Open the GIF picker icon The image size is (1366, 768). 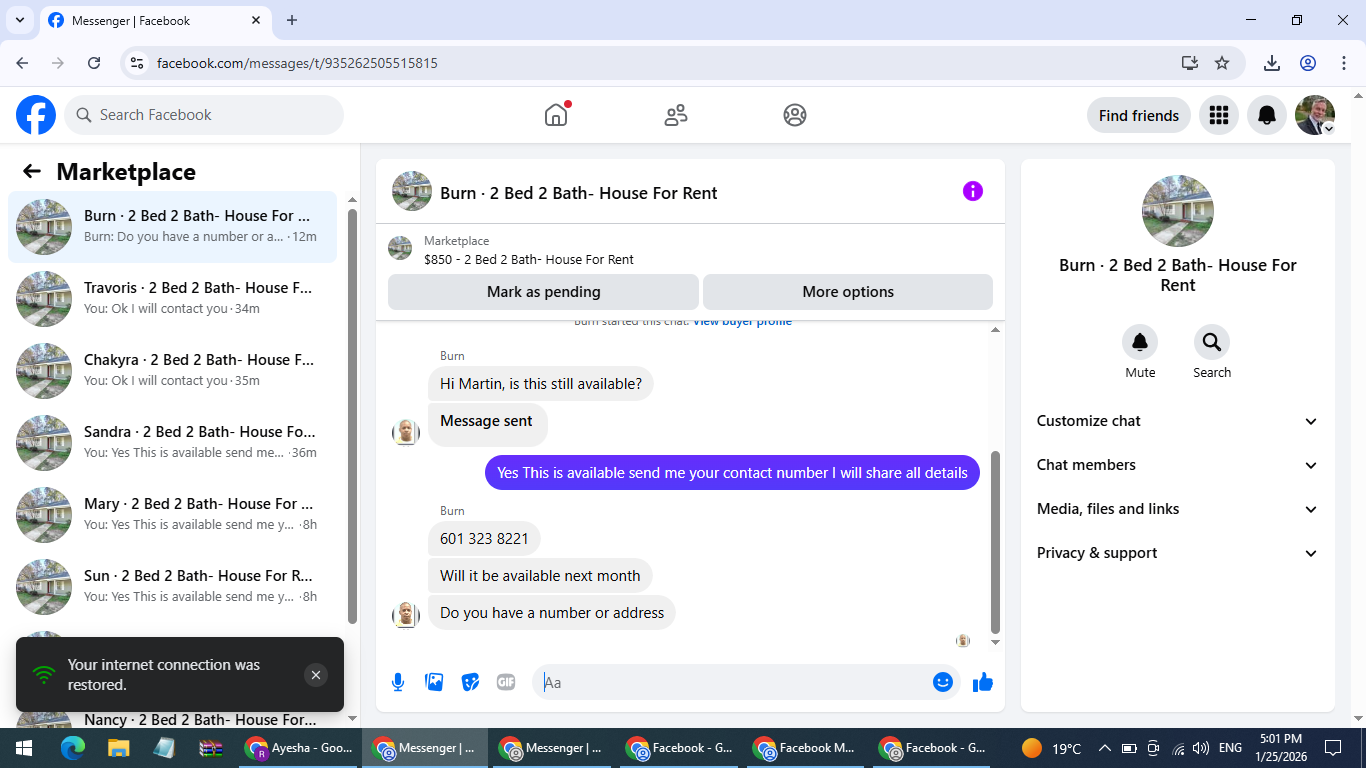coord(506,682)
